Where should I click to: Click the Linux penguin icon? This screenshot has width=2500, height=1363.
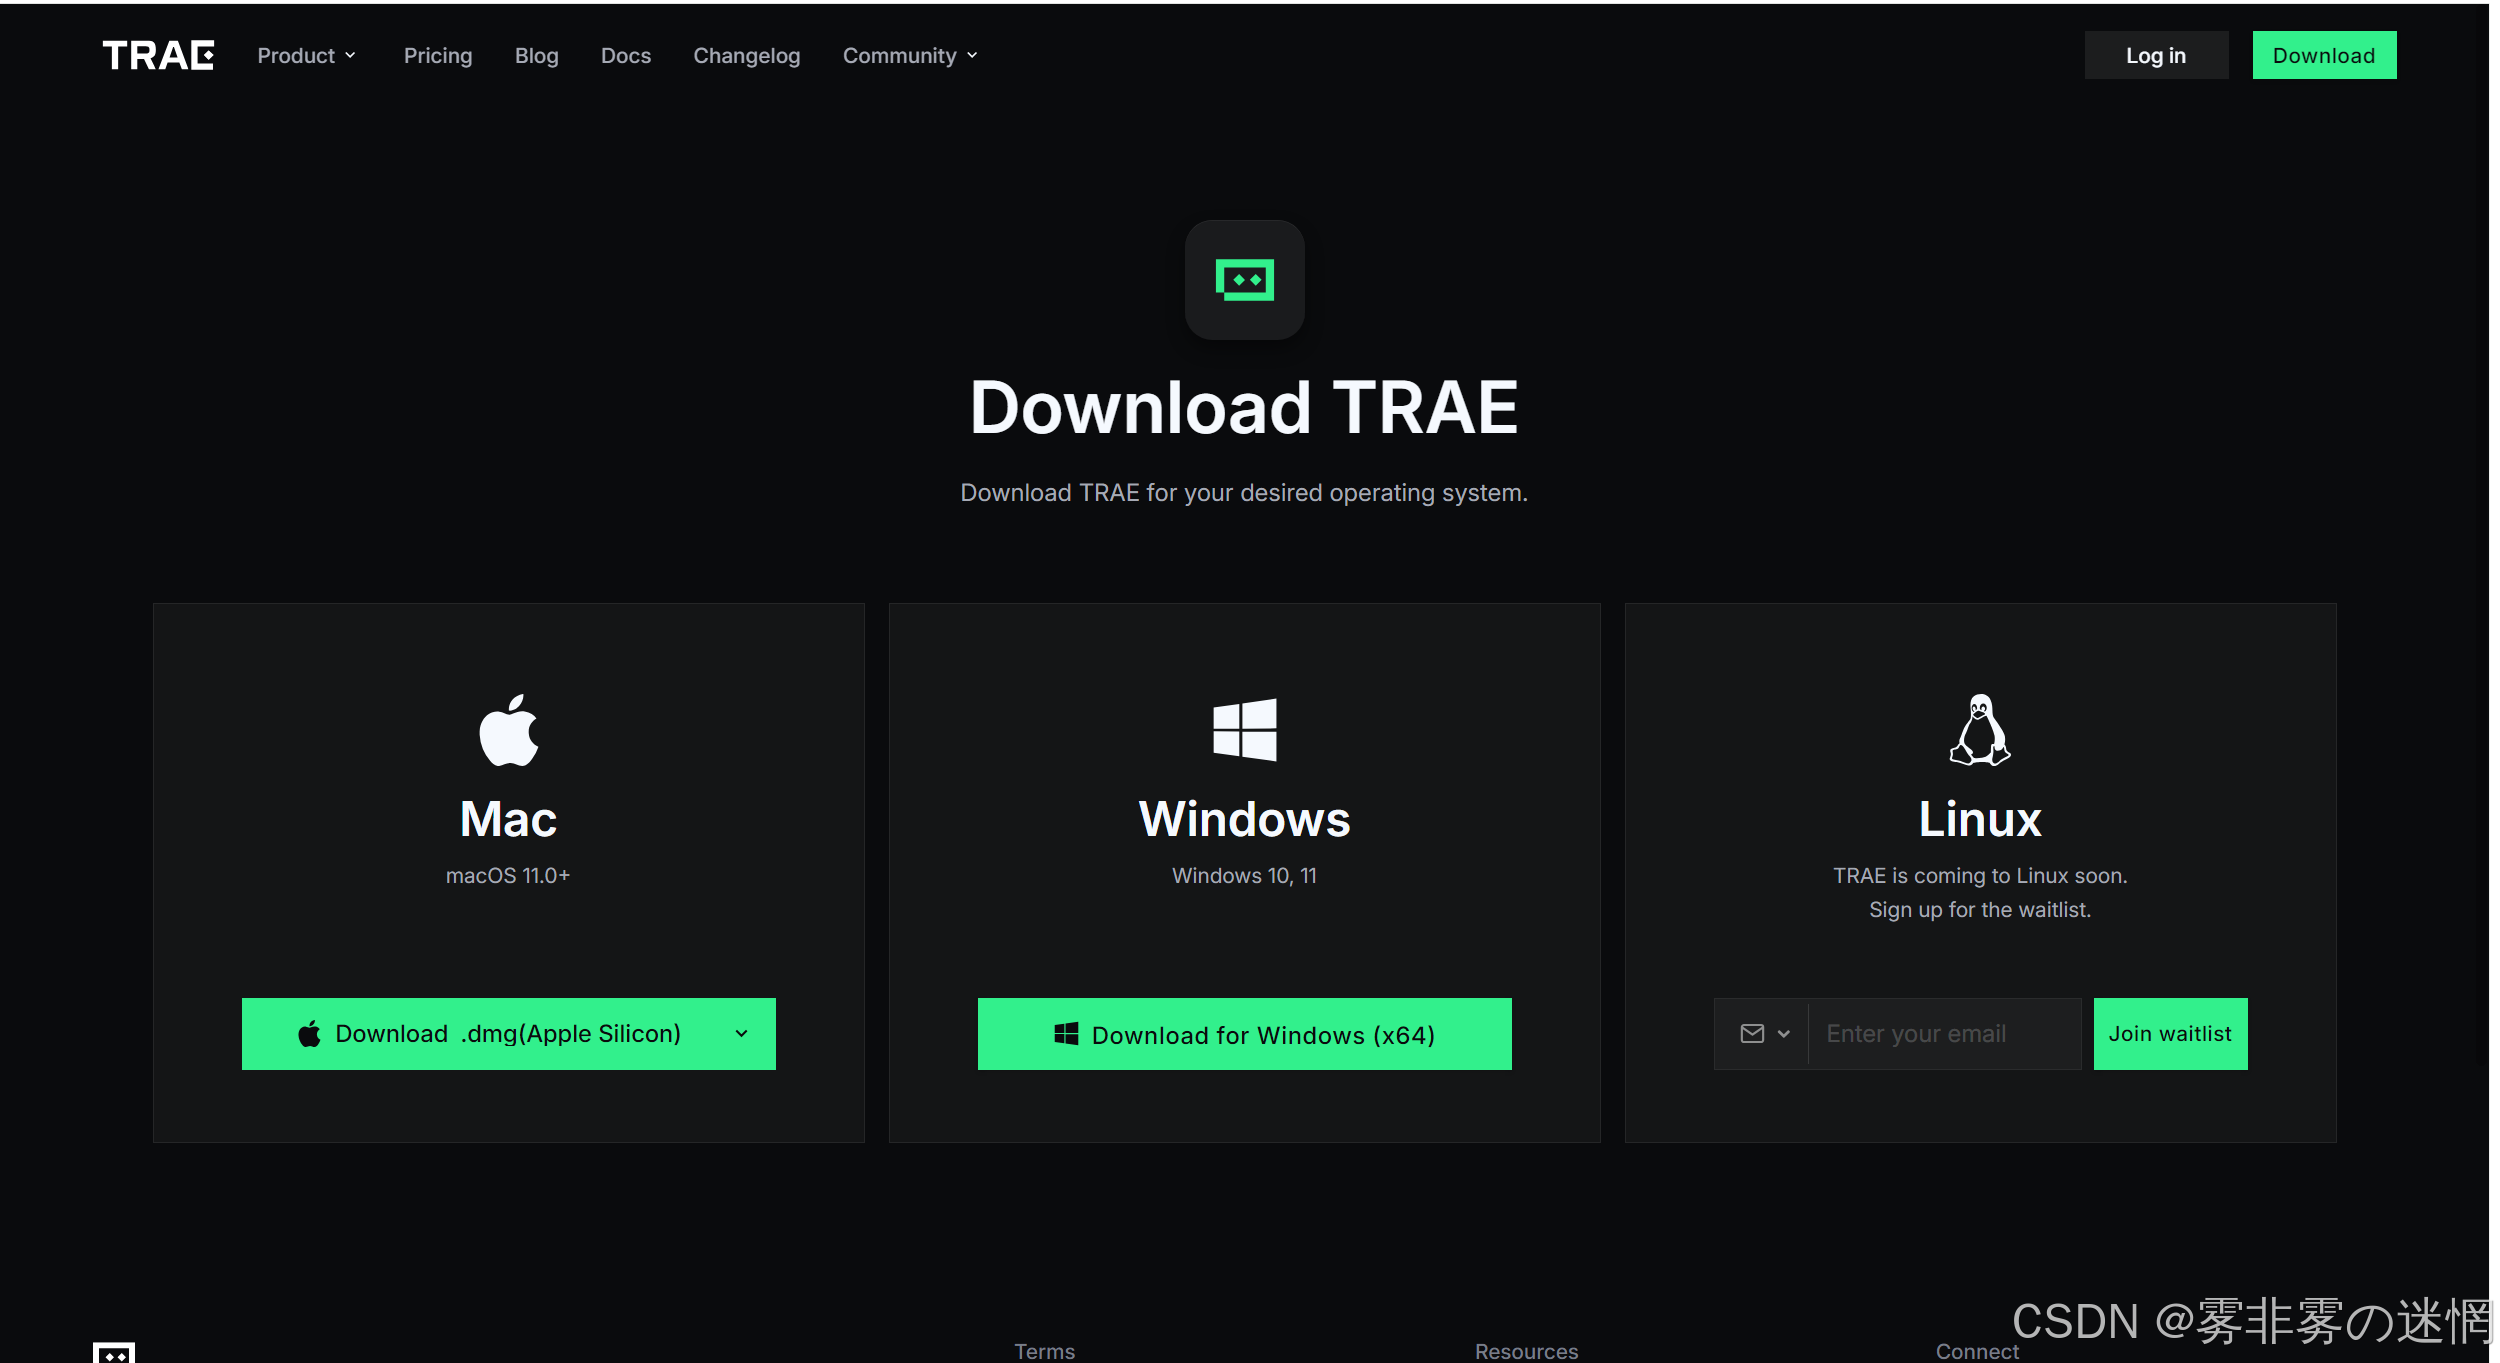point(1979,730)
